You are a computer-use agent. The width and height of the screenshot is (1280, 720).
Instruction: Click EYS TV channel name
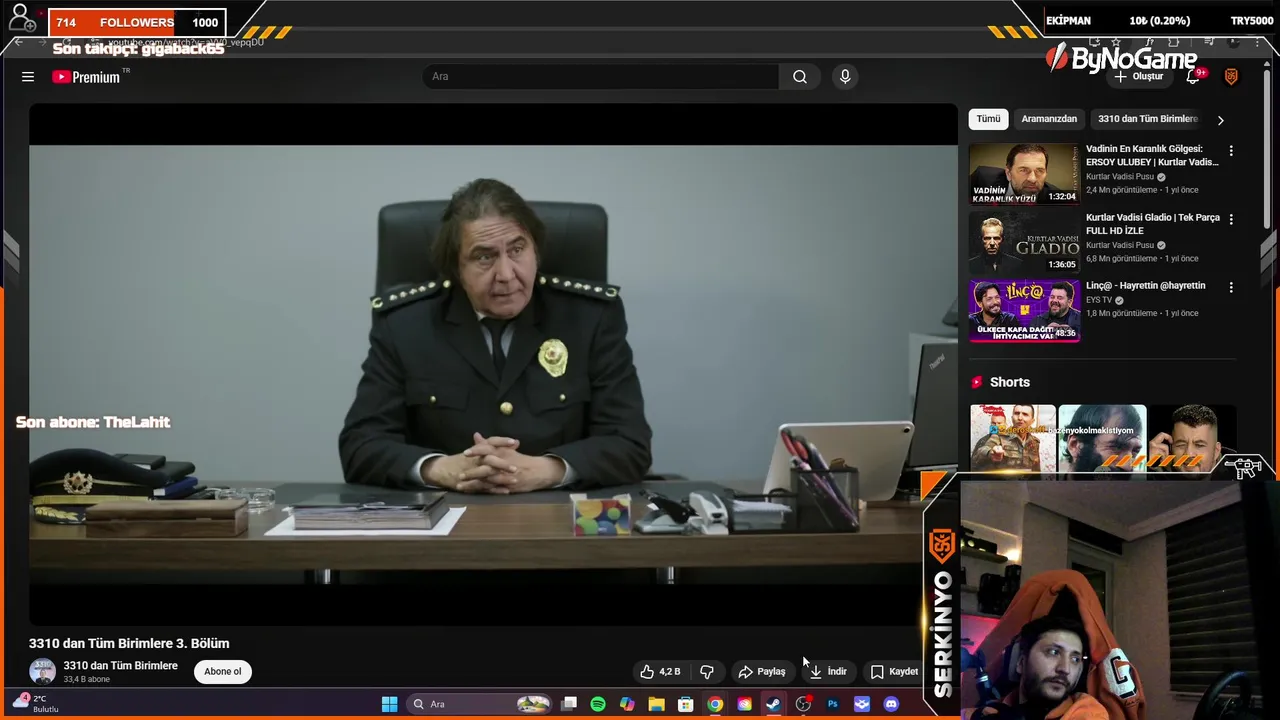1099,300
